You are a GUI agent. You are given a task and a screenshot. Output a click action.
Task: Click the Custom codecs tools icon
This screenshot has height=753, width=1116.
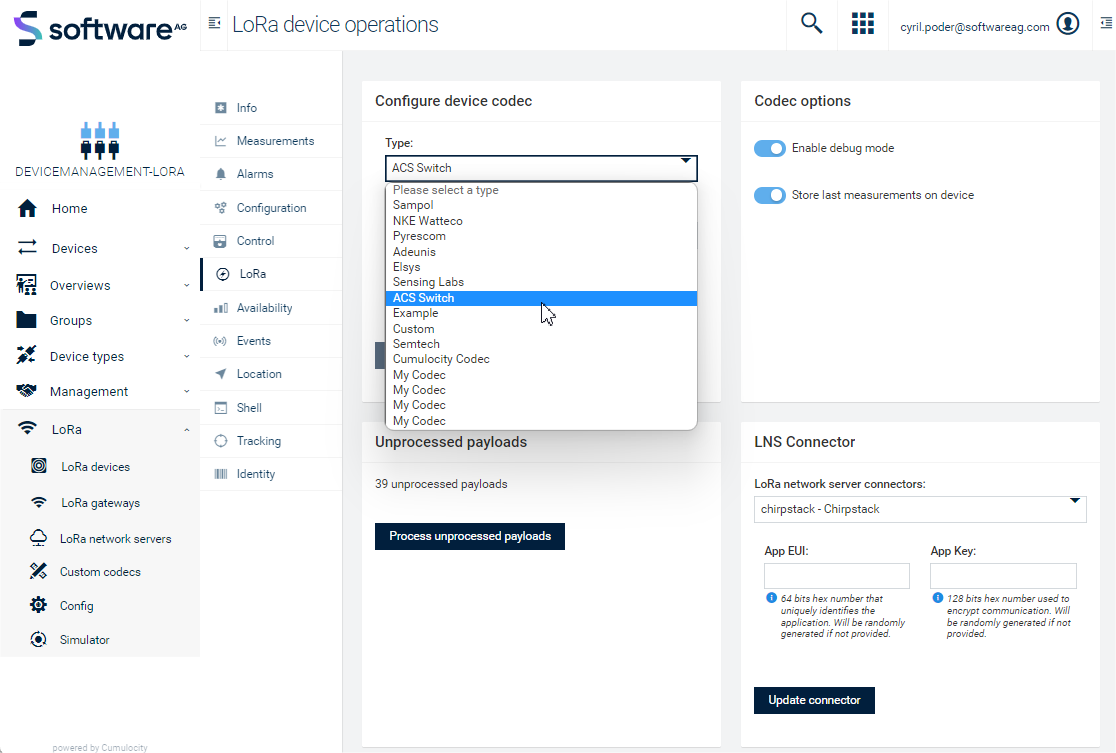coord(38,572)
